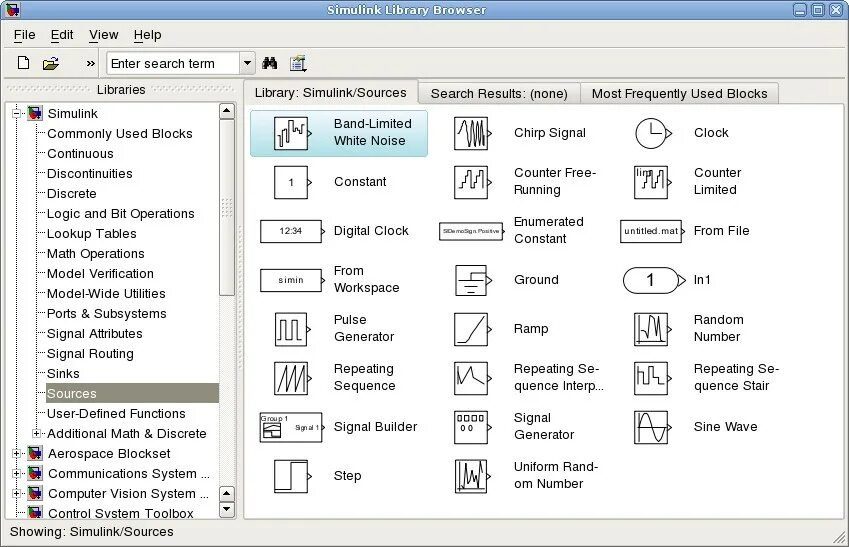Select the Signal Generator block icon
849x547 pixels.
472,427
